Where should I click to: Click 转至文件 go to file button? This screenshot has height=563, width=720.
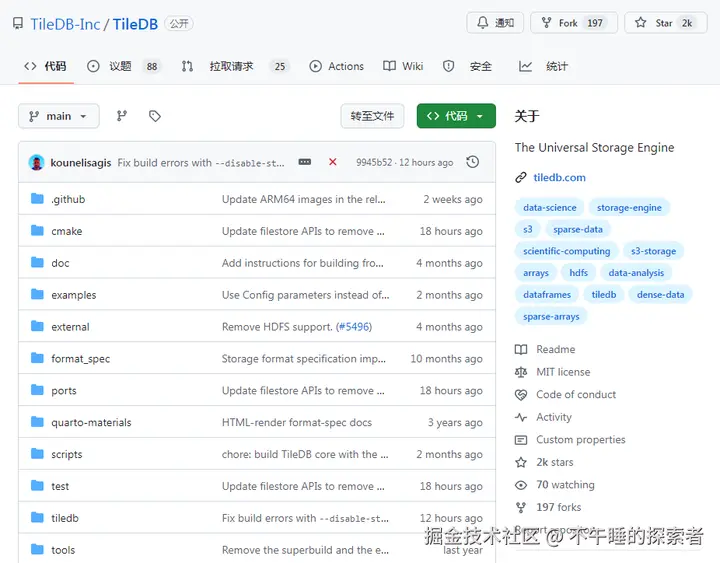point(372,116)
